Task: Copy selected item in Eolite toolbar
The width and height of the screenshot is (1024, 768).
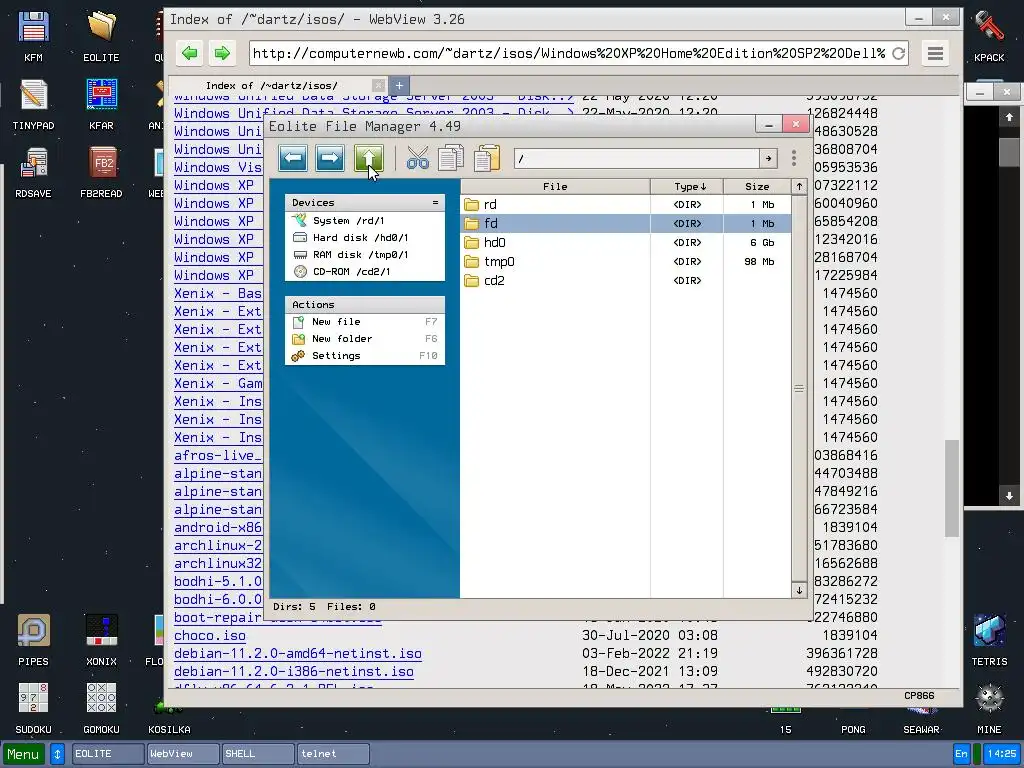Action: click(x=451, y=158)
